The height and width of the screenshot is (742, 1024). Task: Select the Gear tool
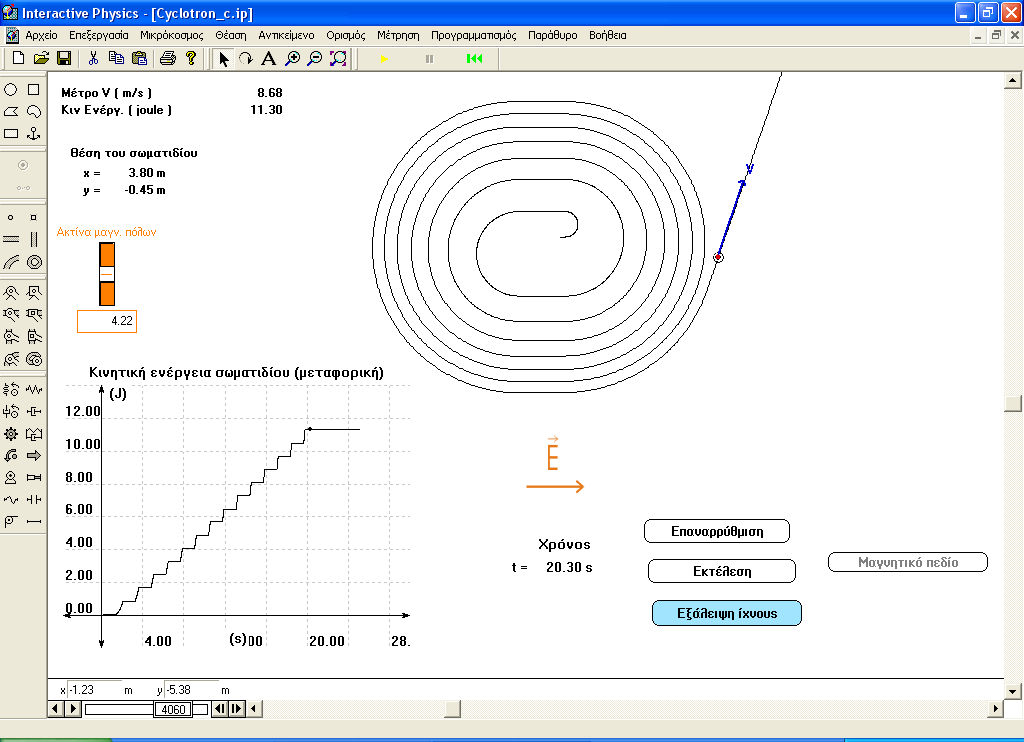(x=11, y=434)
